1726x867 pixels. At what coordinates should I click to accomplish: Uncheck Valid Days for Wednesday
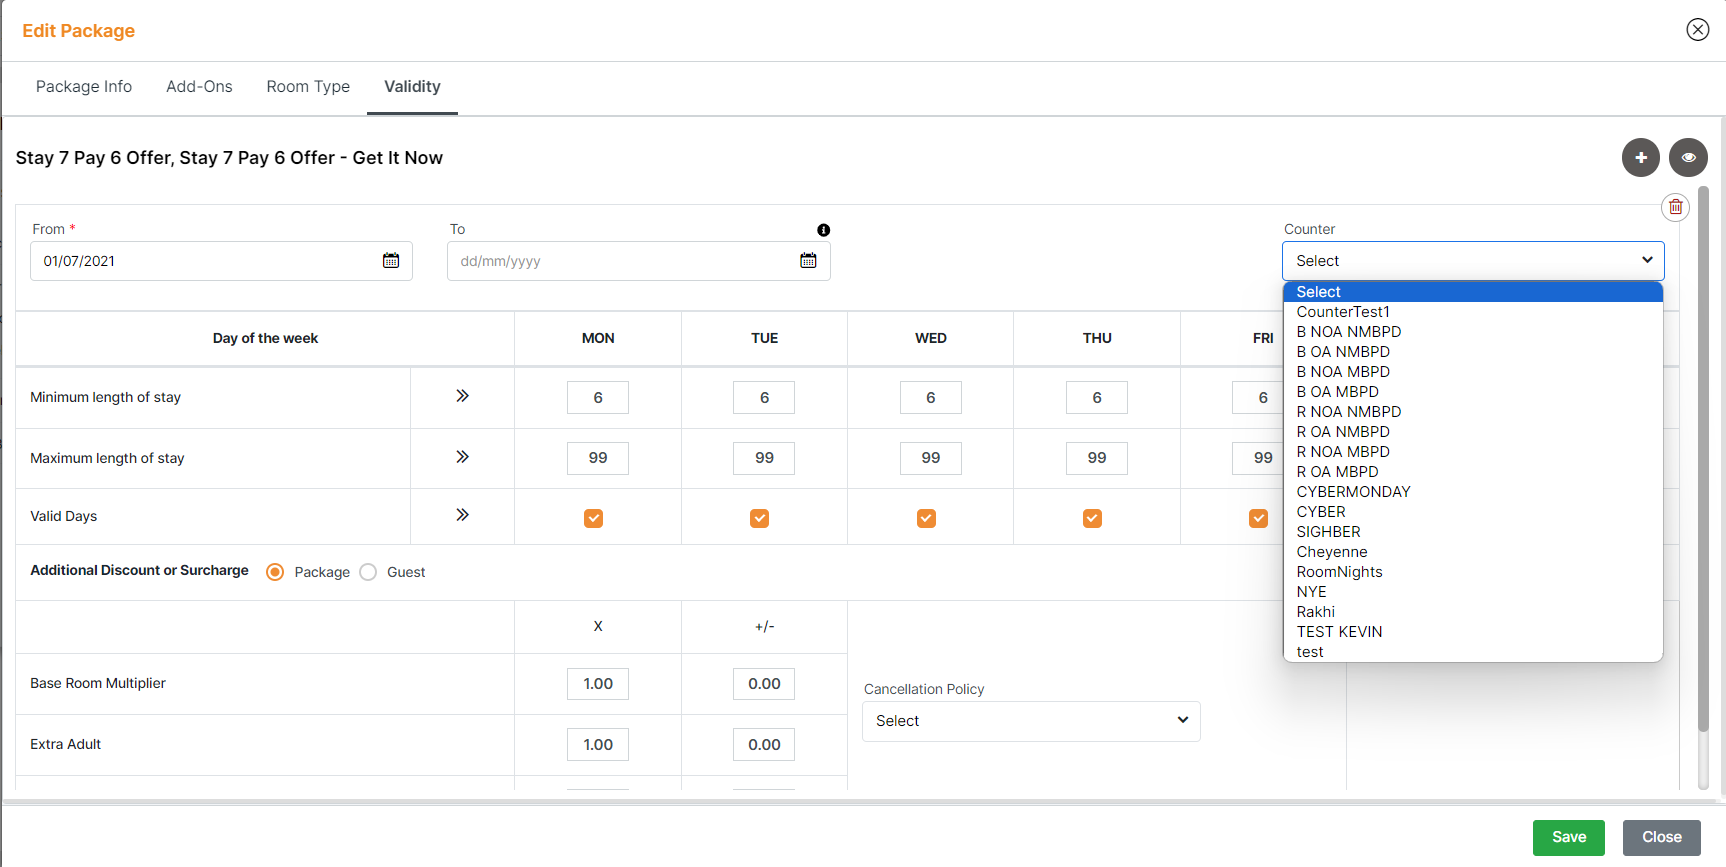coord(926,518)
